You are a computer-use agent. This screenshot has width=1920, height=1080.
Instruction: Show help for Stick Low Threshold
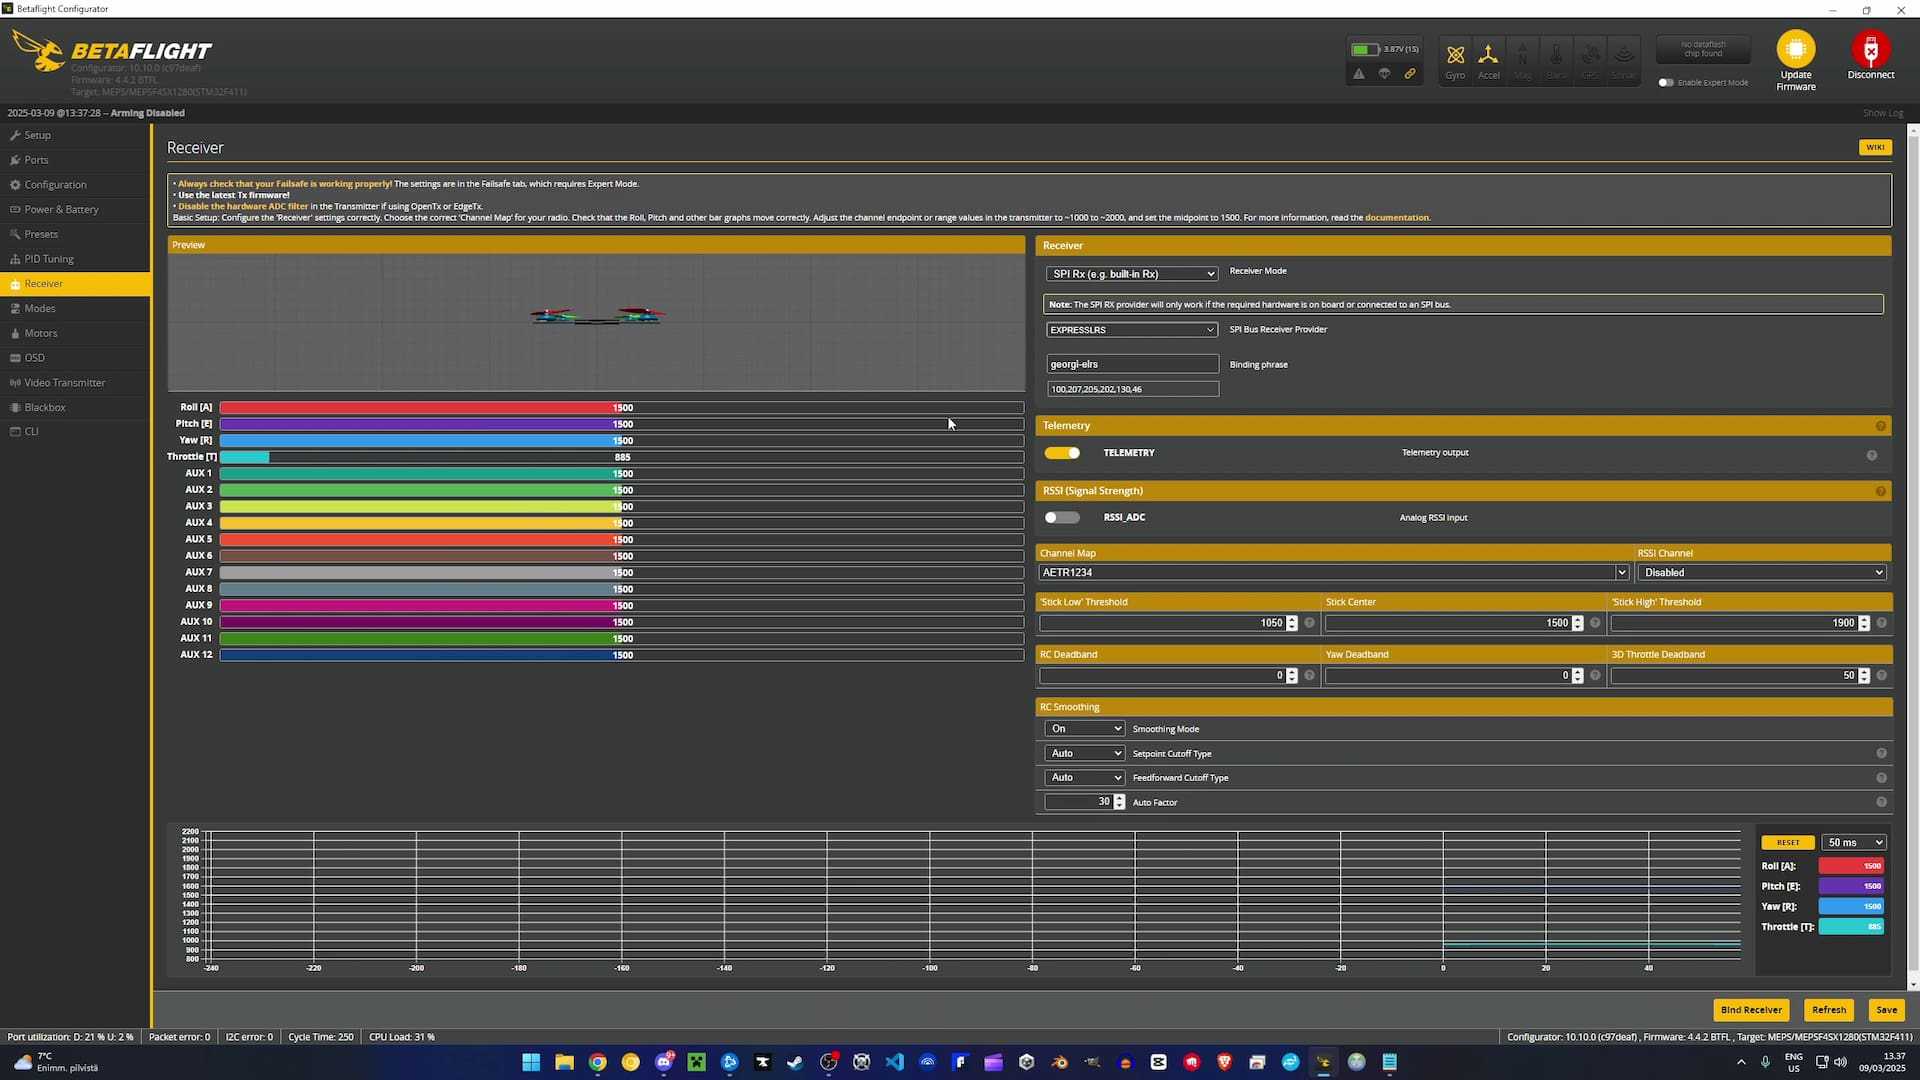[x=1309, y=623]
